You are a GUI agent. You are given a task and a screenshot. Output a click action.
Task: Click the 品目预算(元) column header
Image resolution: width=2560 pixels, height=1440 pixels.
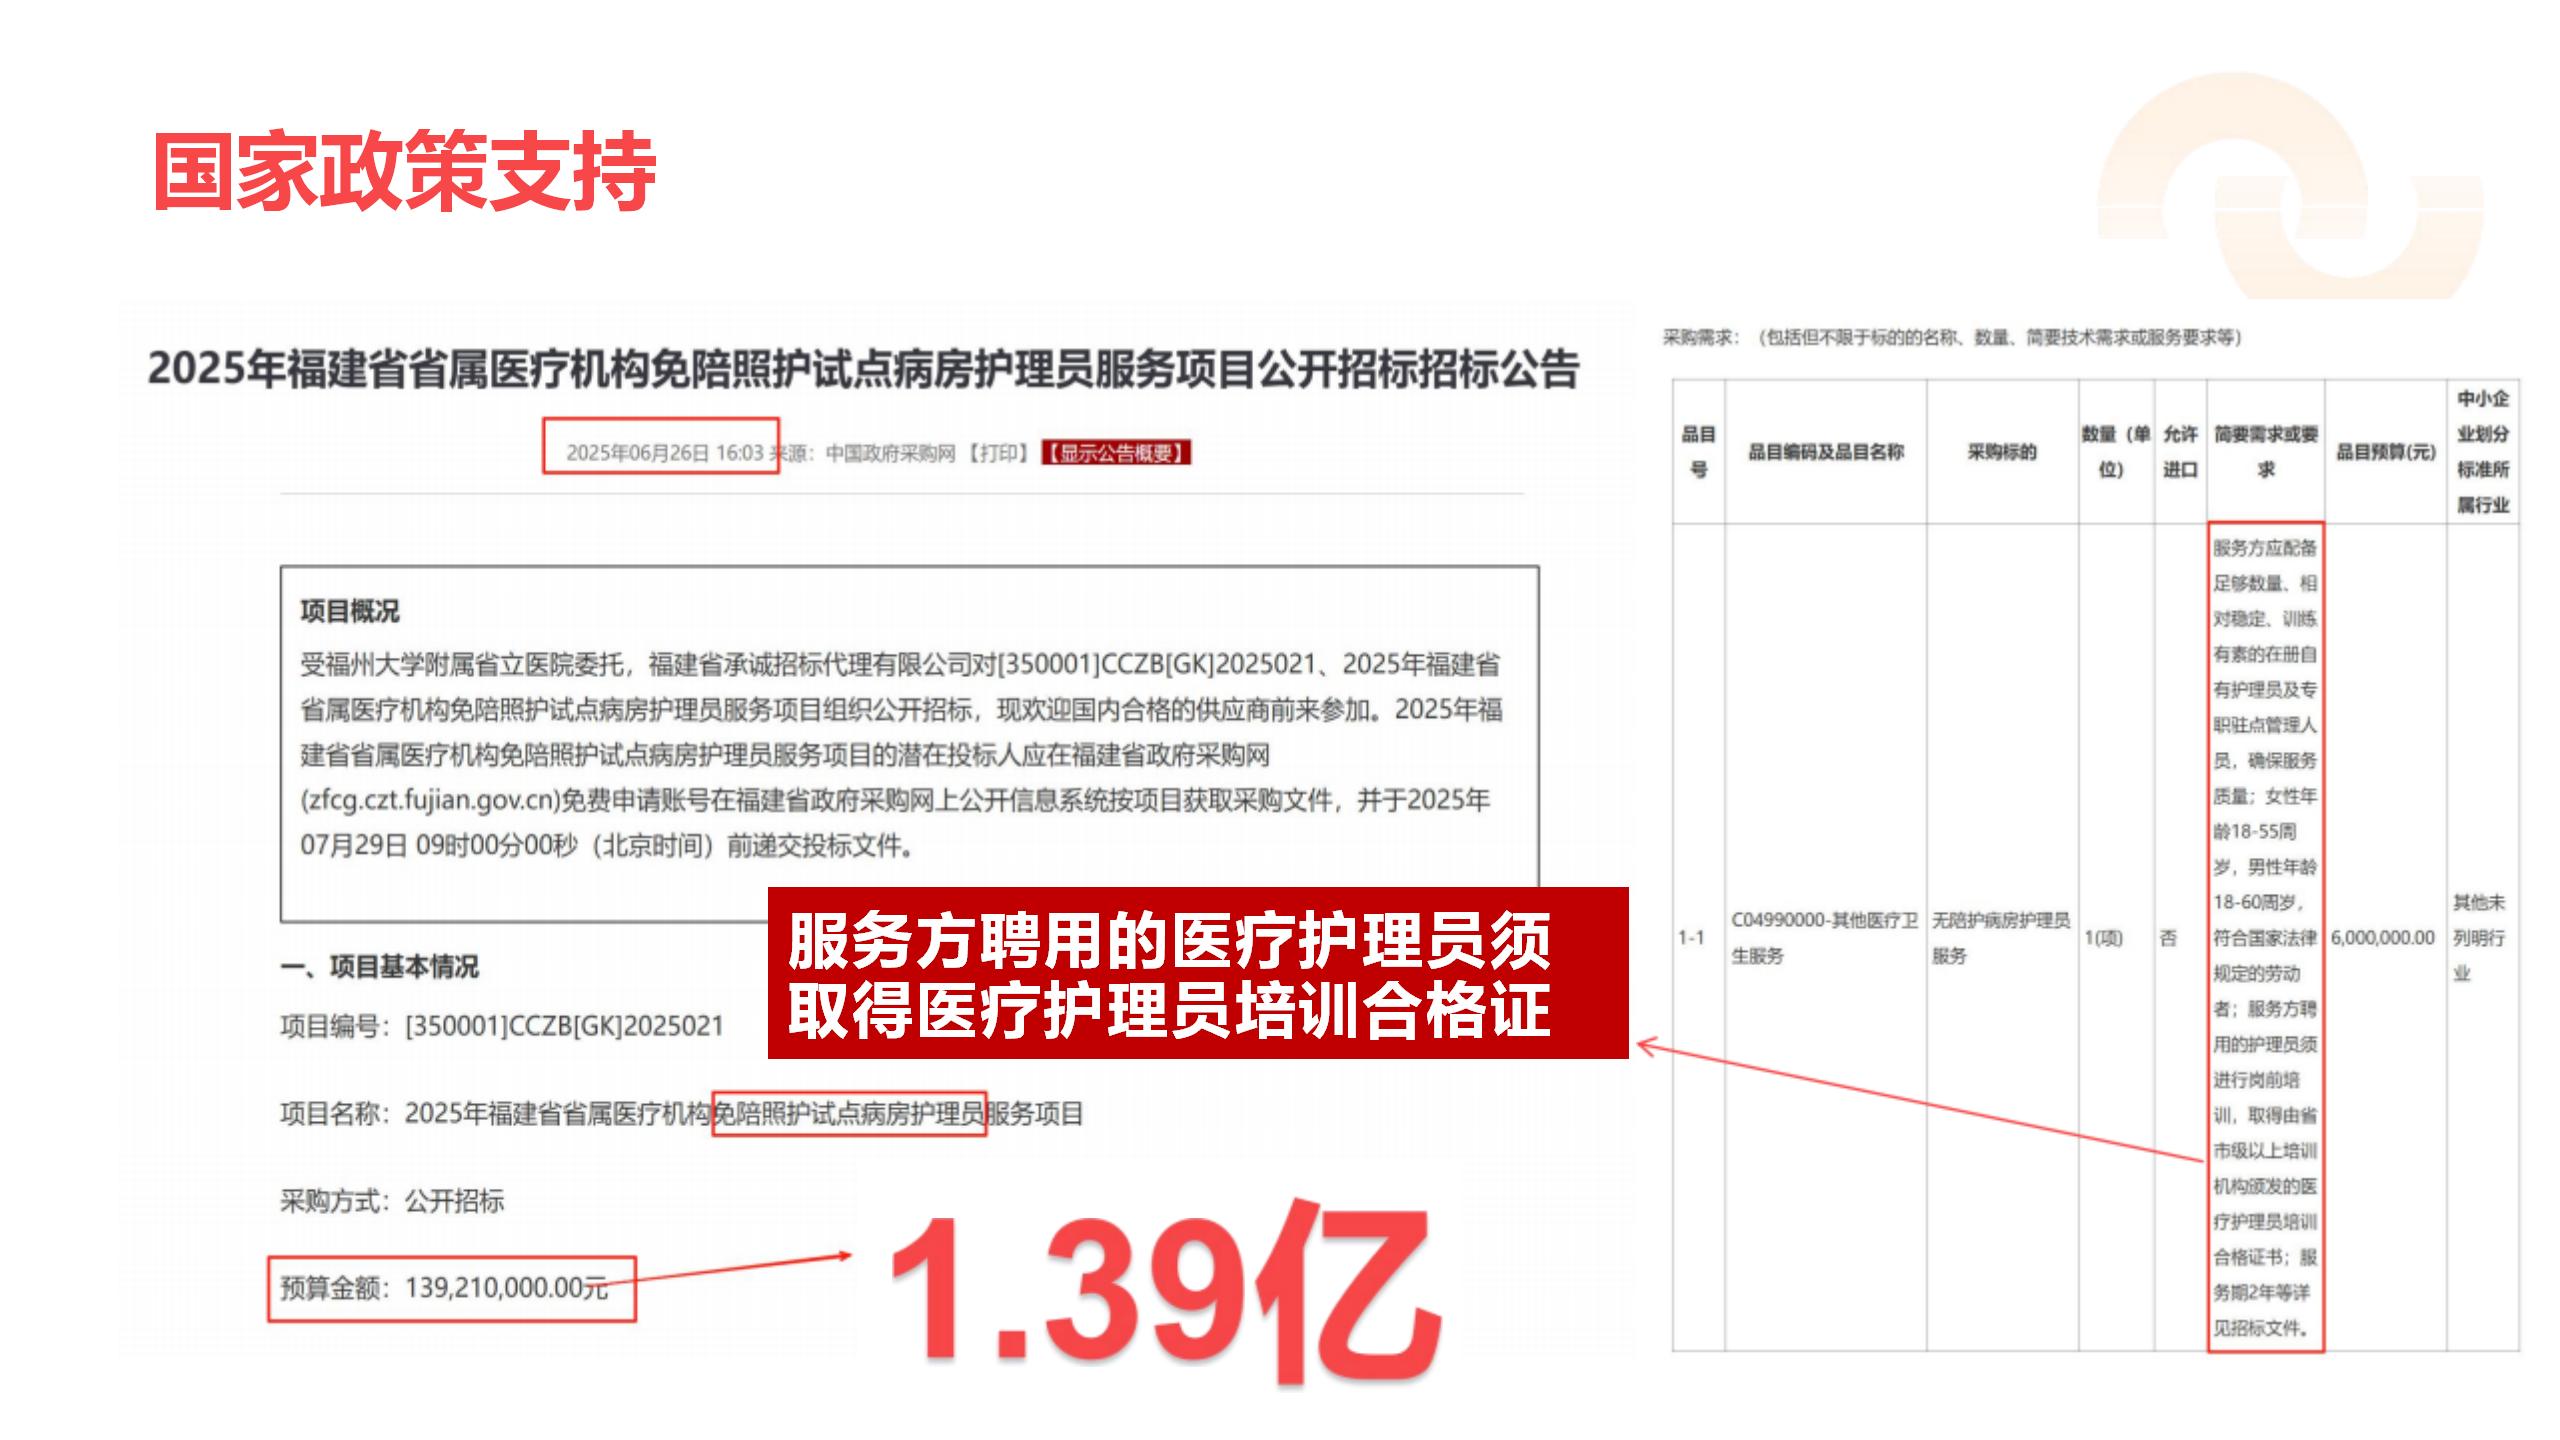[2385, 452]
